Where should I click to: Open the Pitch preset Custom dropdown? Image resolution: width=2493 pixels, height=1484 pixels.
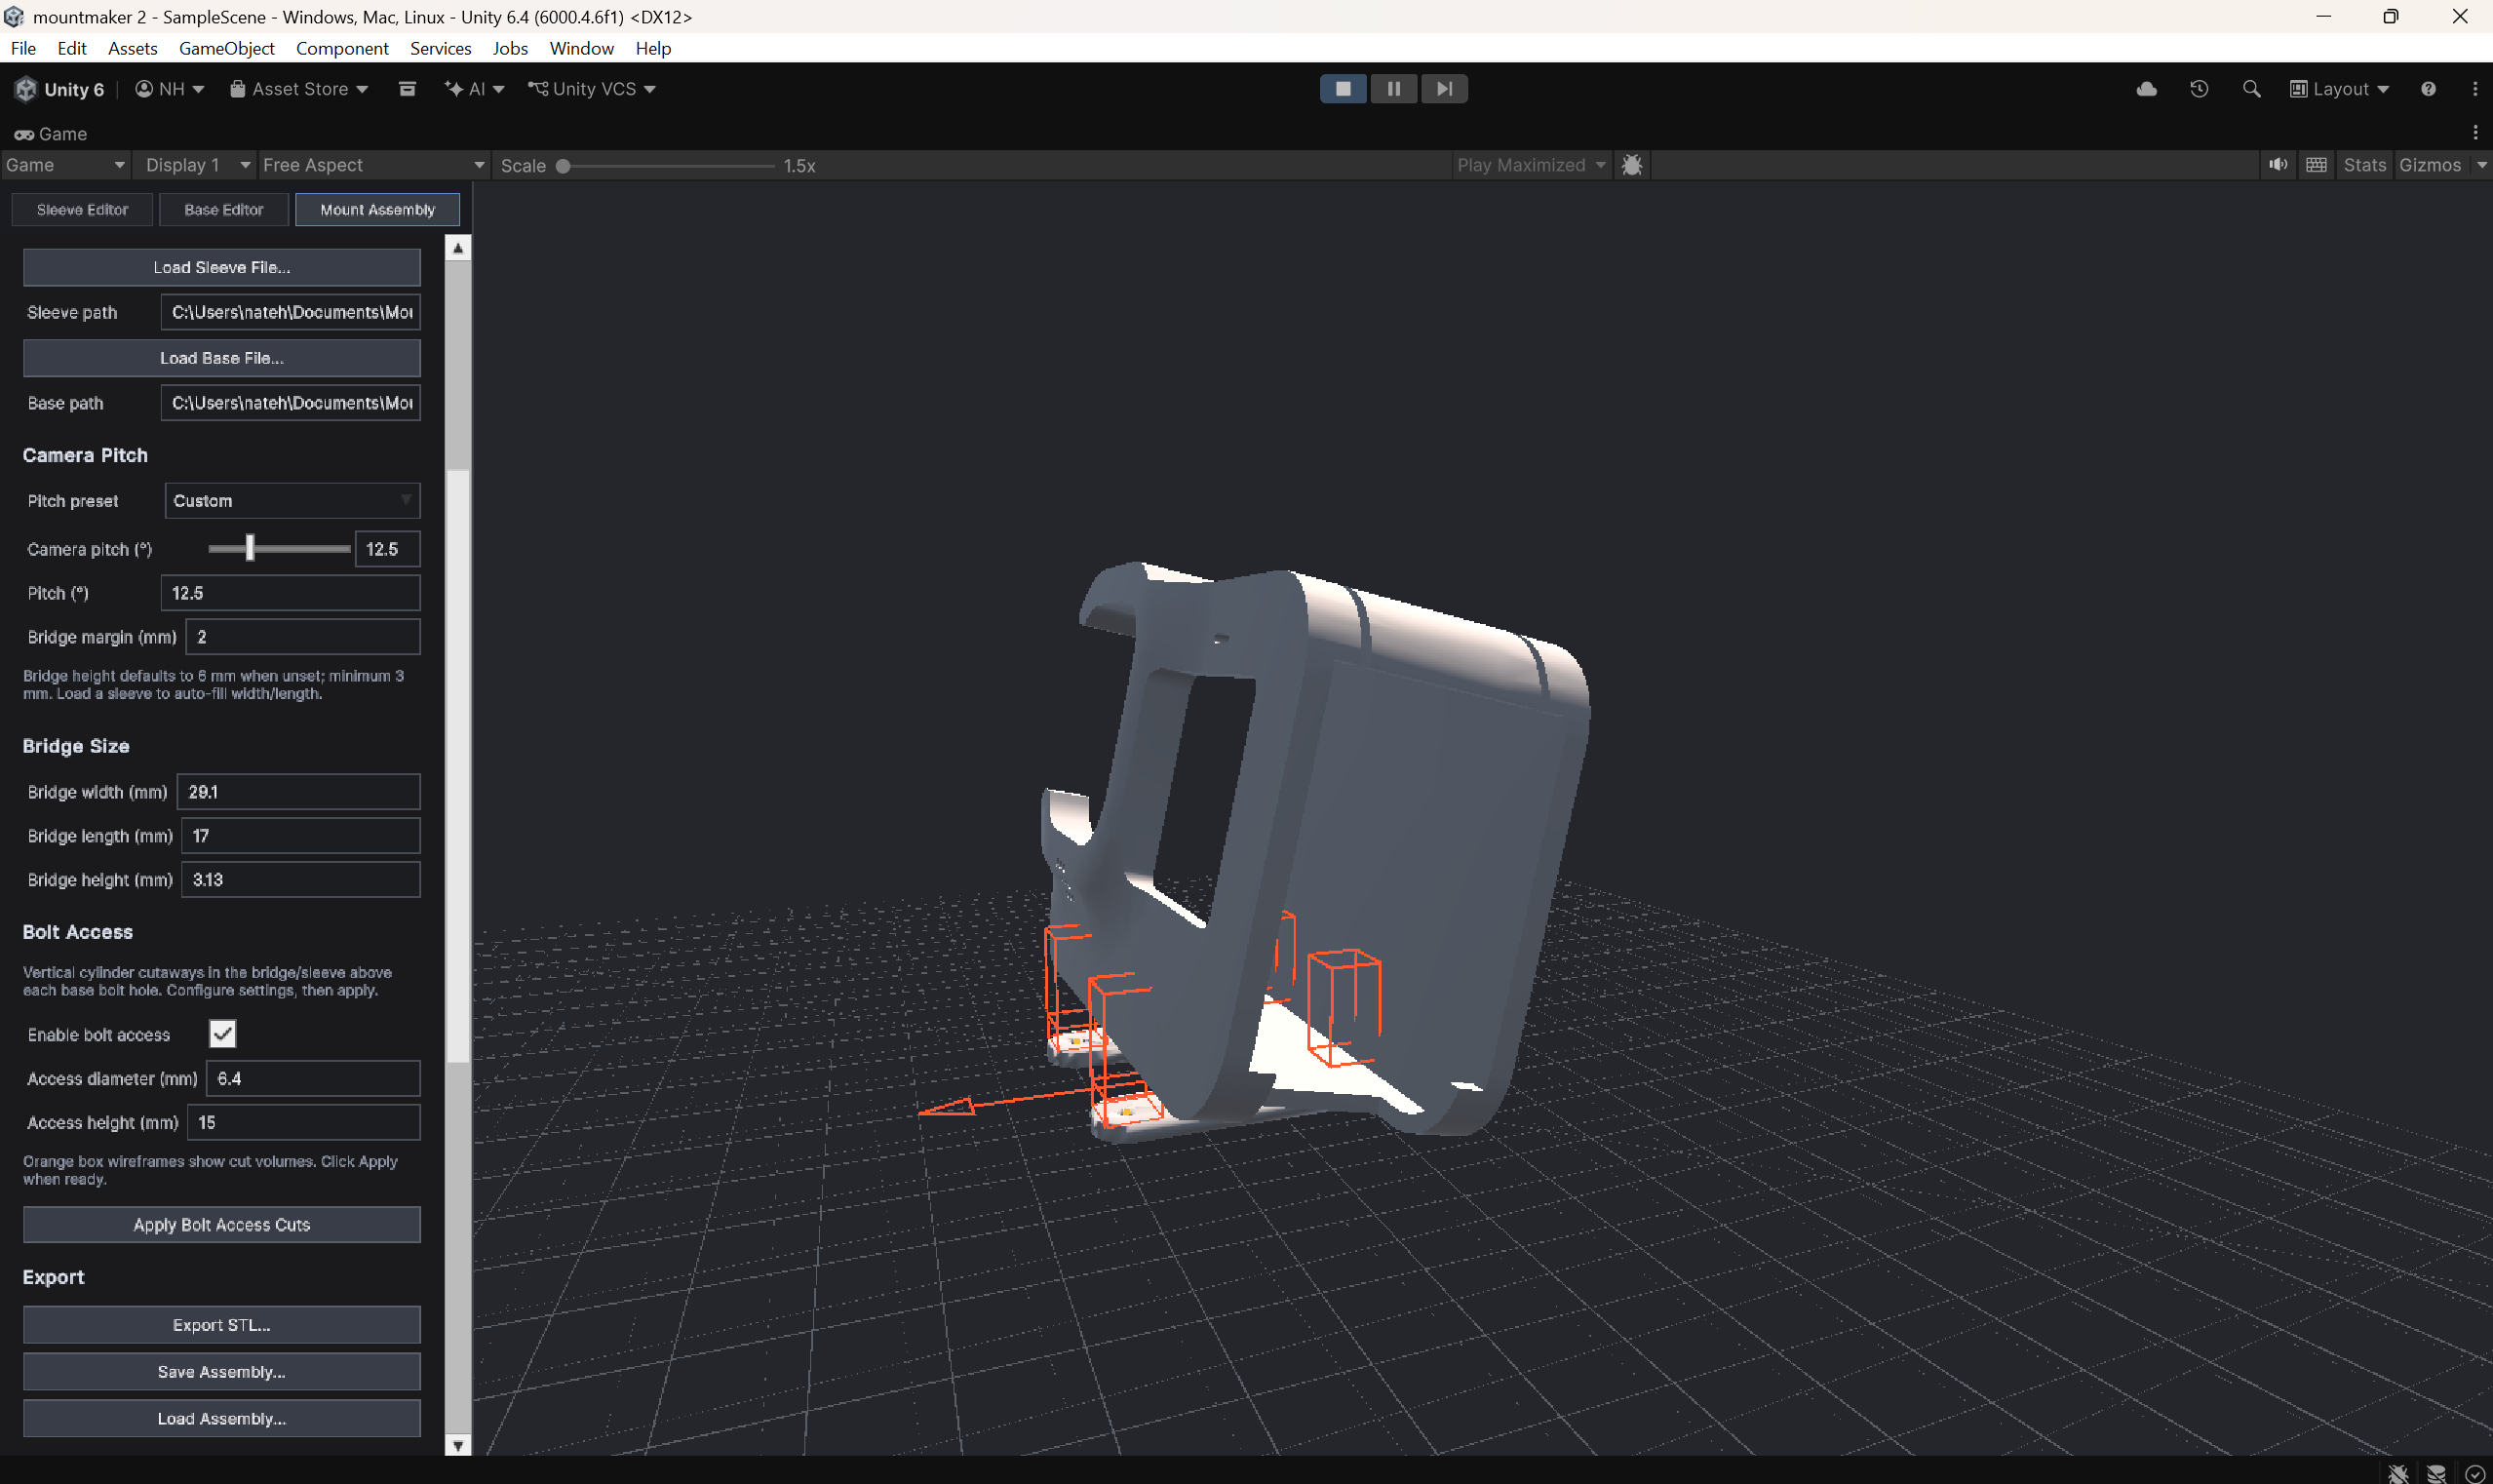[x=292, y=501]
